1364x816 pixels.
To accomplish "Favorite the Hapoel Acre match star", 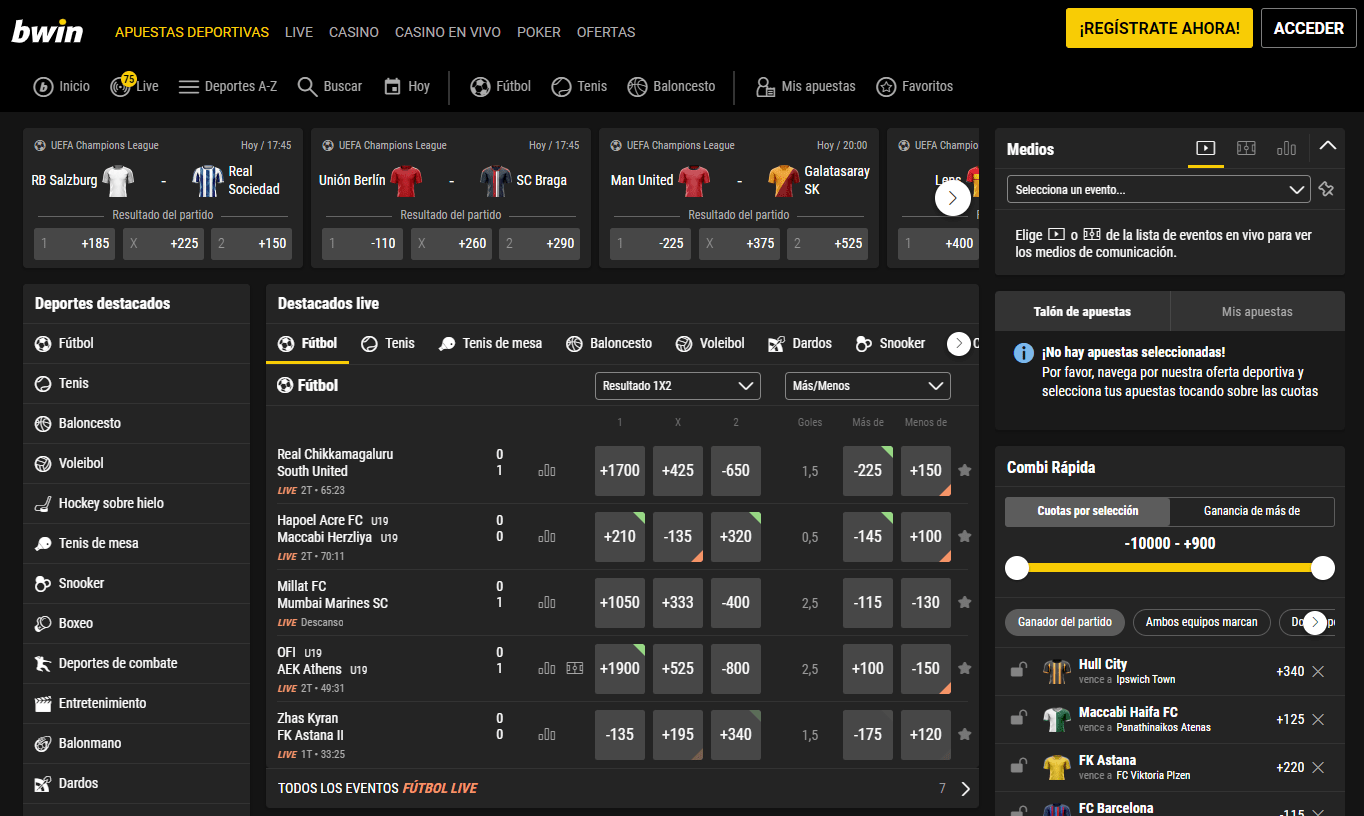I will point(964,537).
